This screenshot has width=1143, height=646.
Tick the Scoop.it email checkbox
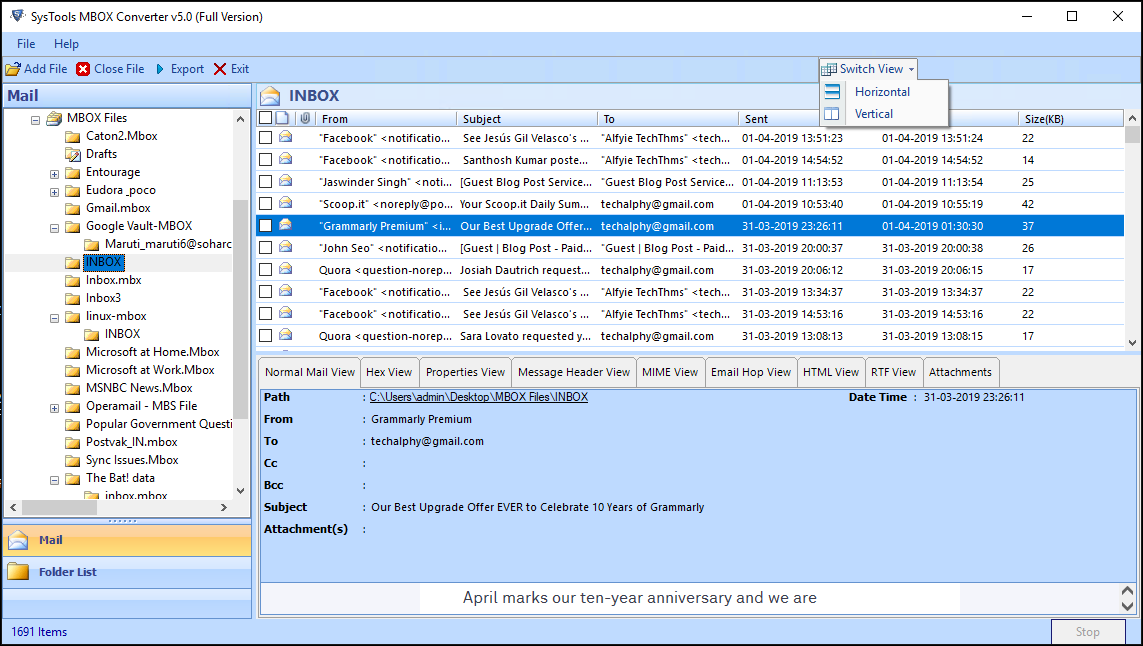pos(265,204)
